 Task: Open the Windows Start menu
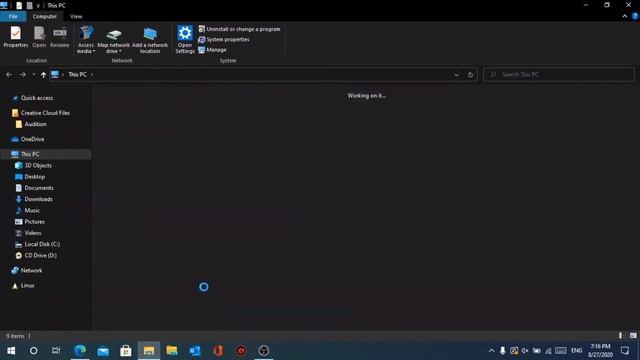coord(11,351)
